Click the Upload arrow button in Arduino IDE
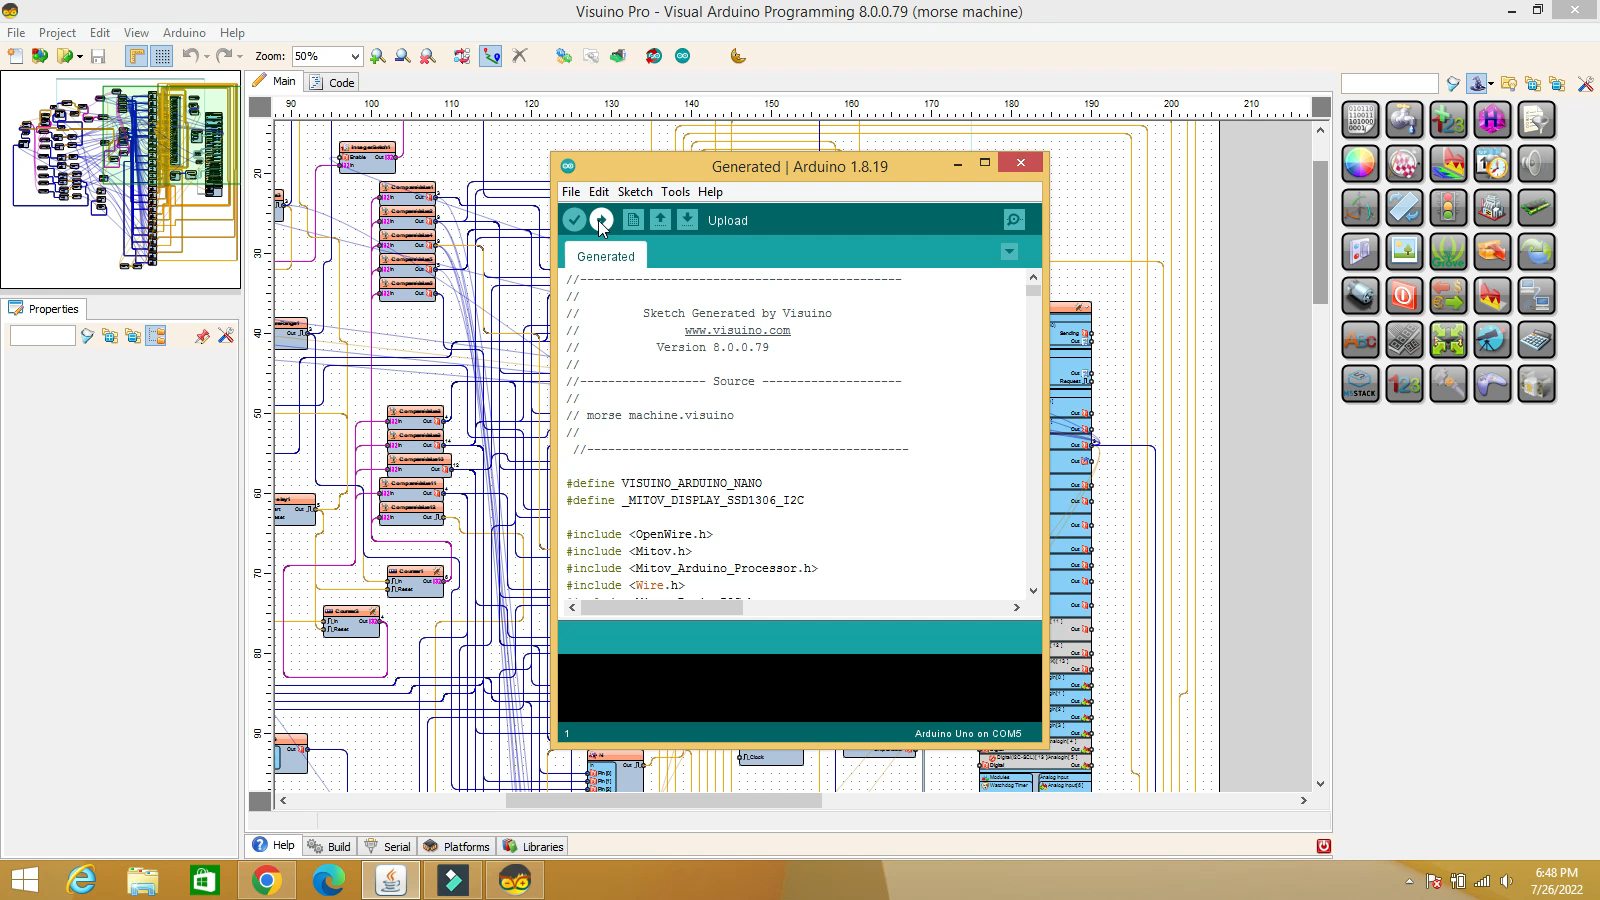 coord(601,220)
